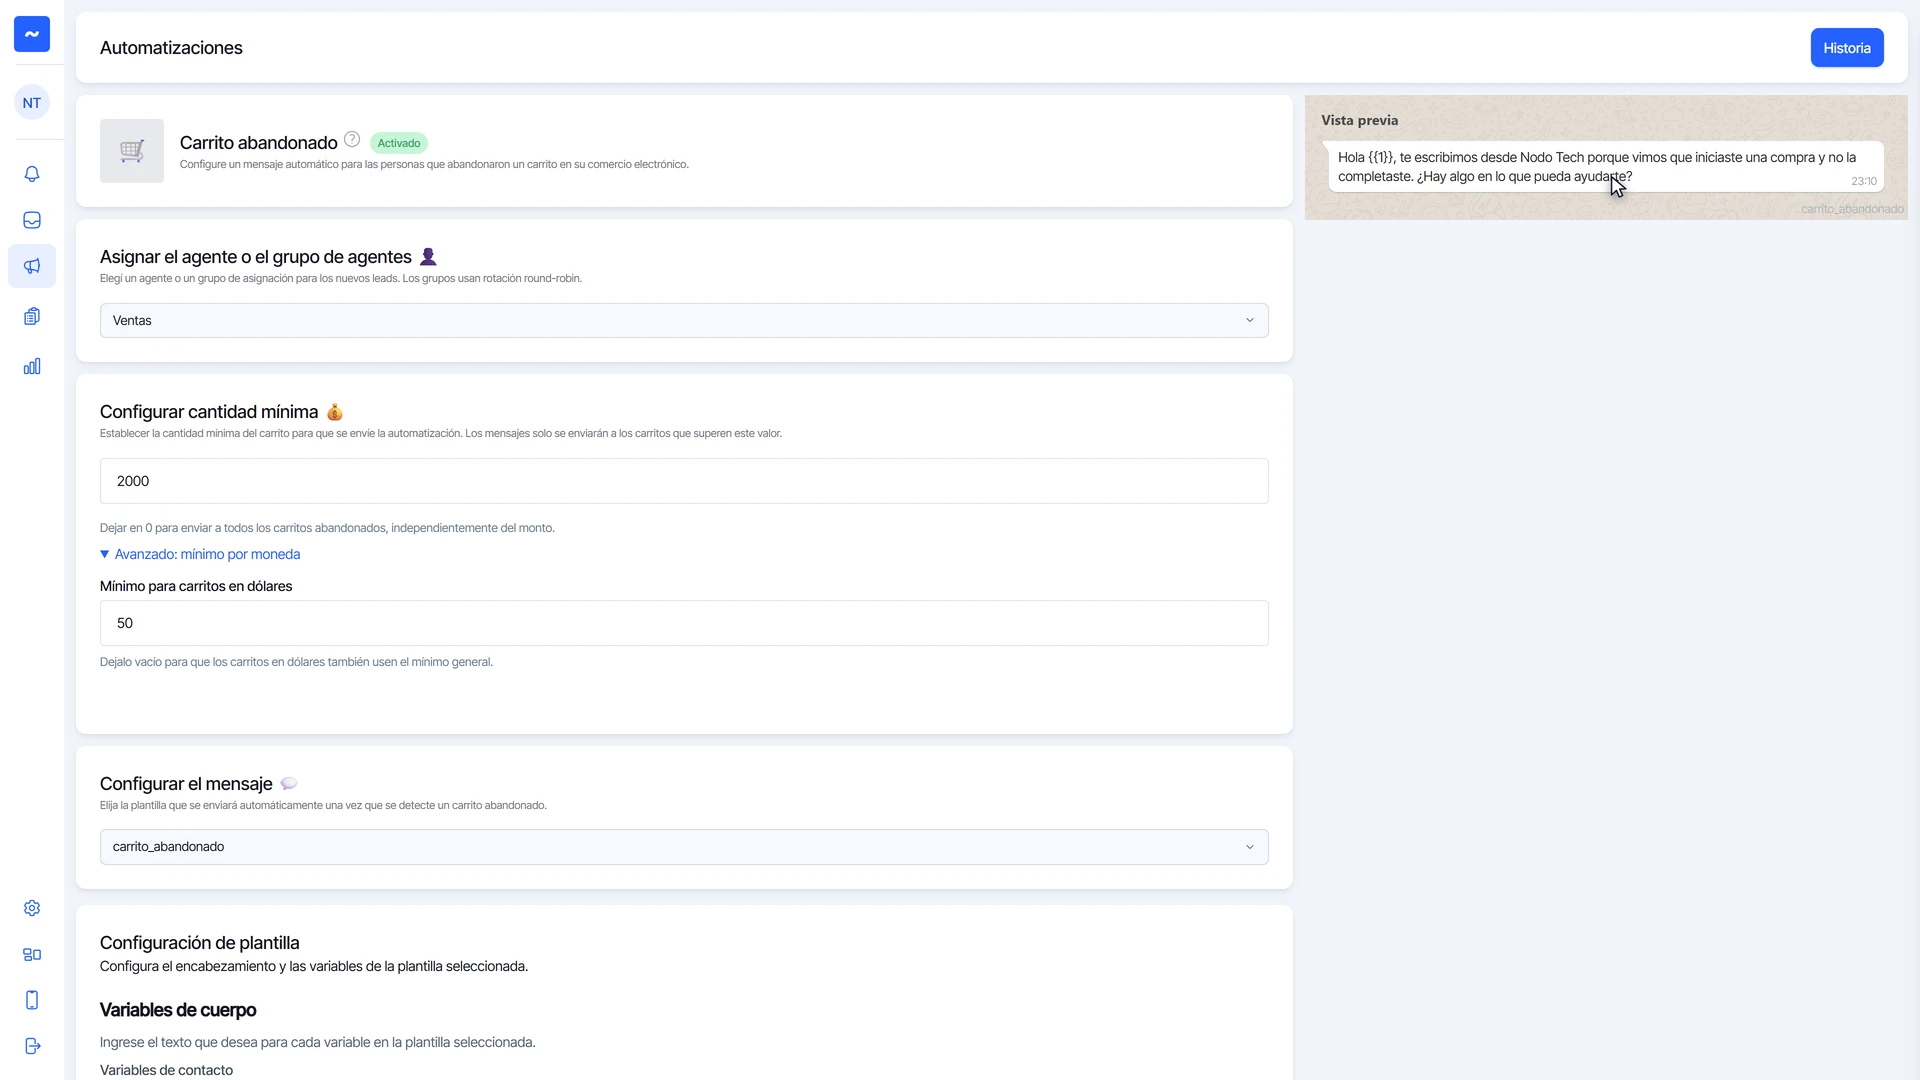Click the help question mark beside Carrito abandonado
Viewport: 1920px width, 1080px height.
[352, 140]
